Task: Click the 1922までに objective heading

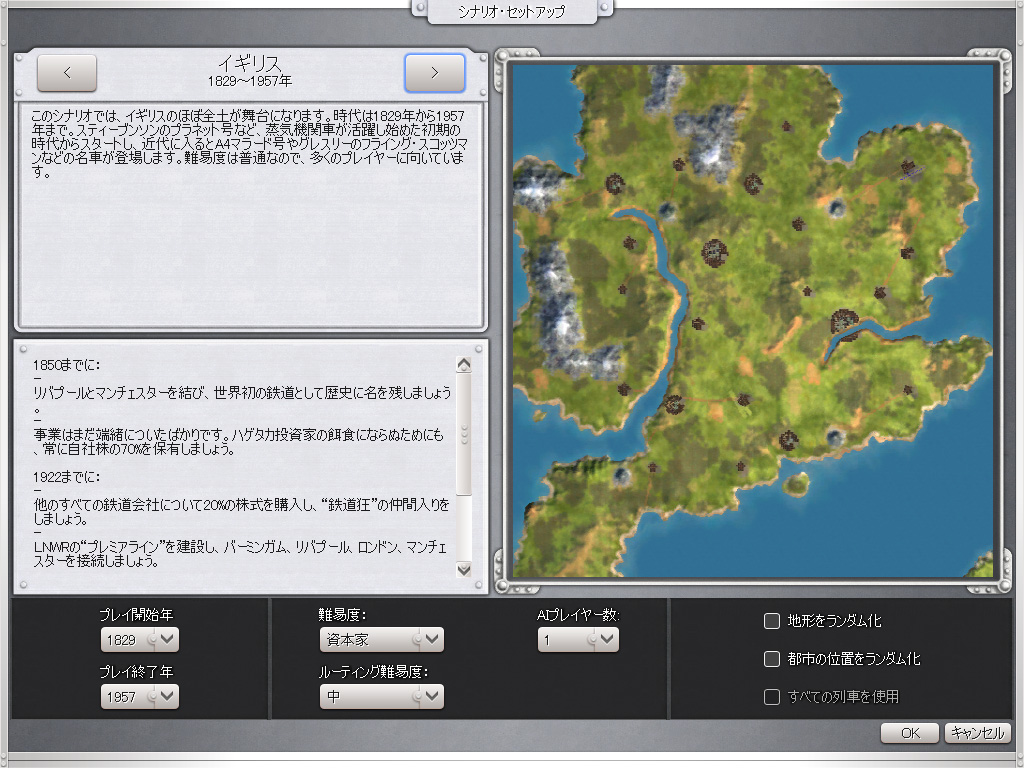Action: [67, 477]
